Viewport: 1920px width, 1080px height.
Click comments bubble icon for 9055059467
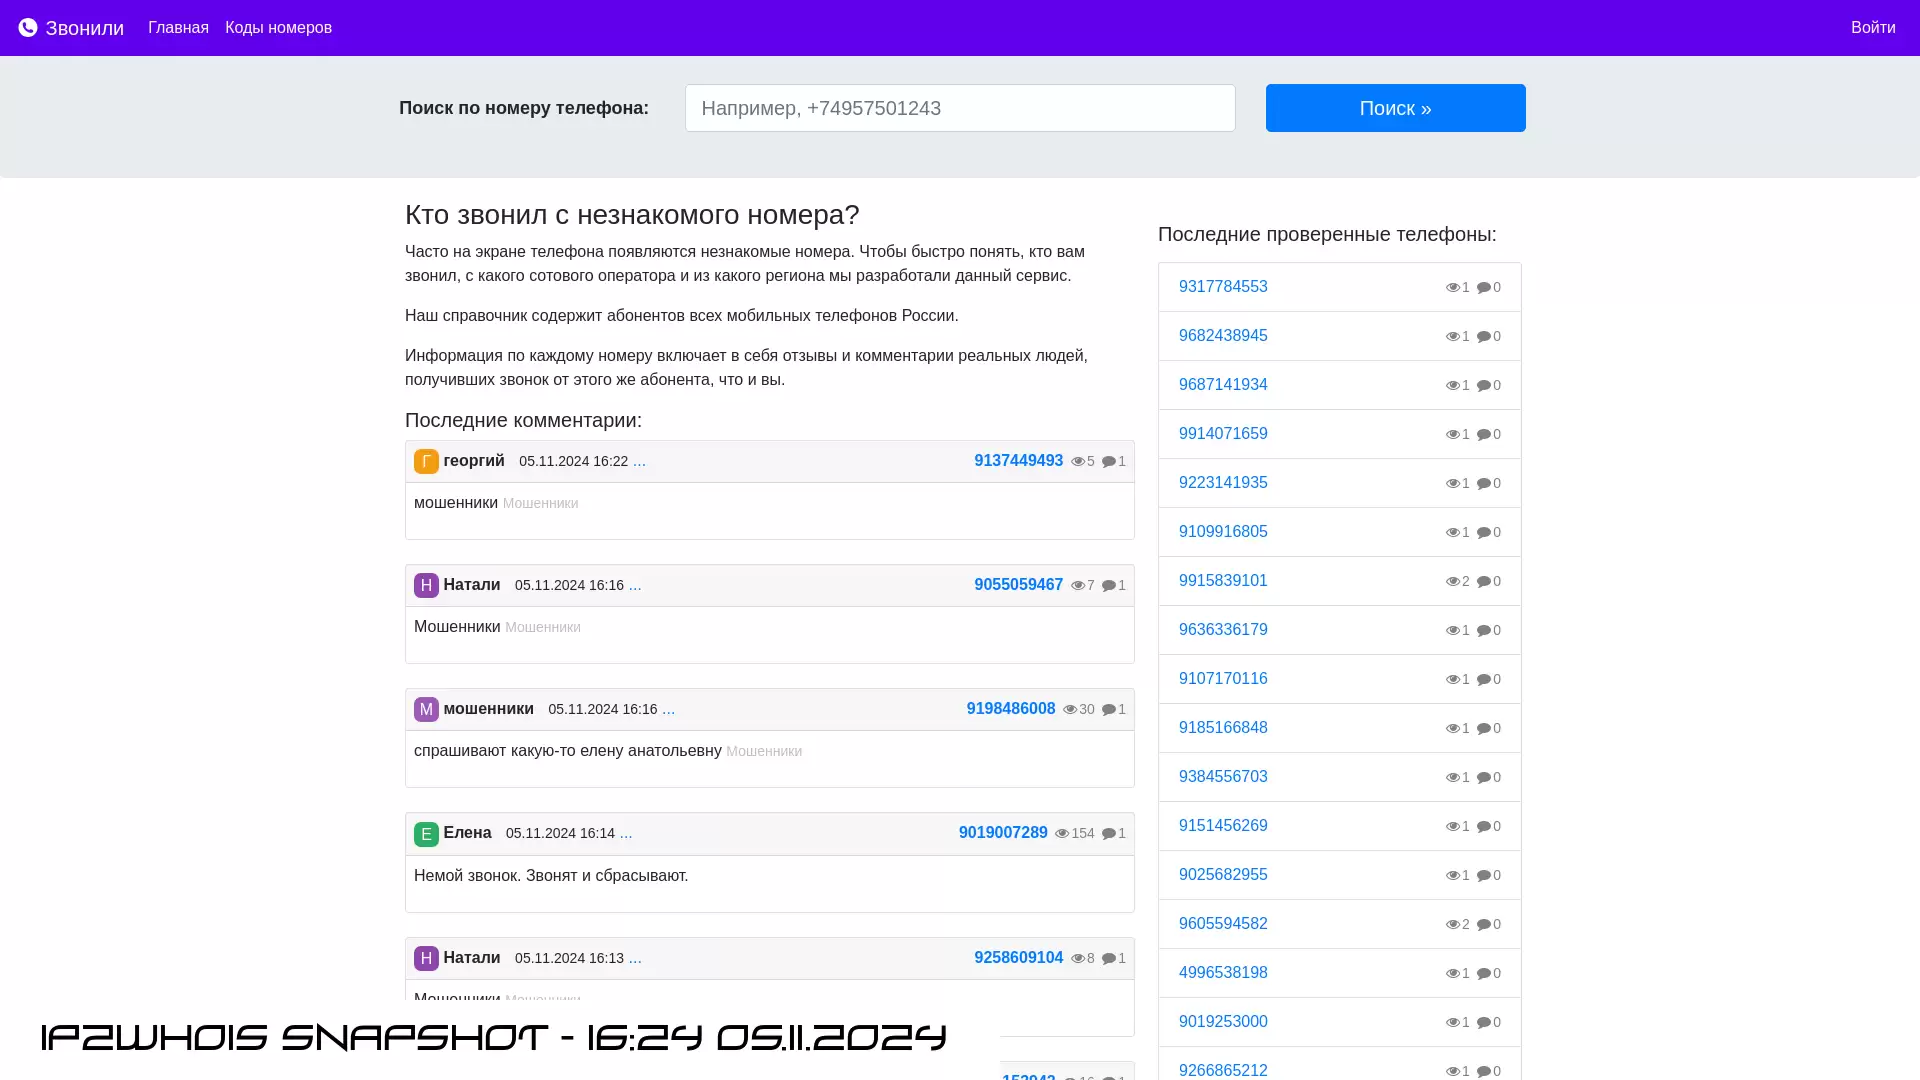1109,586
